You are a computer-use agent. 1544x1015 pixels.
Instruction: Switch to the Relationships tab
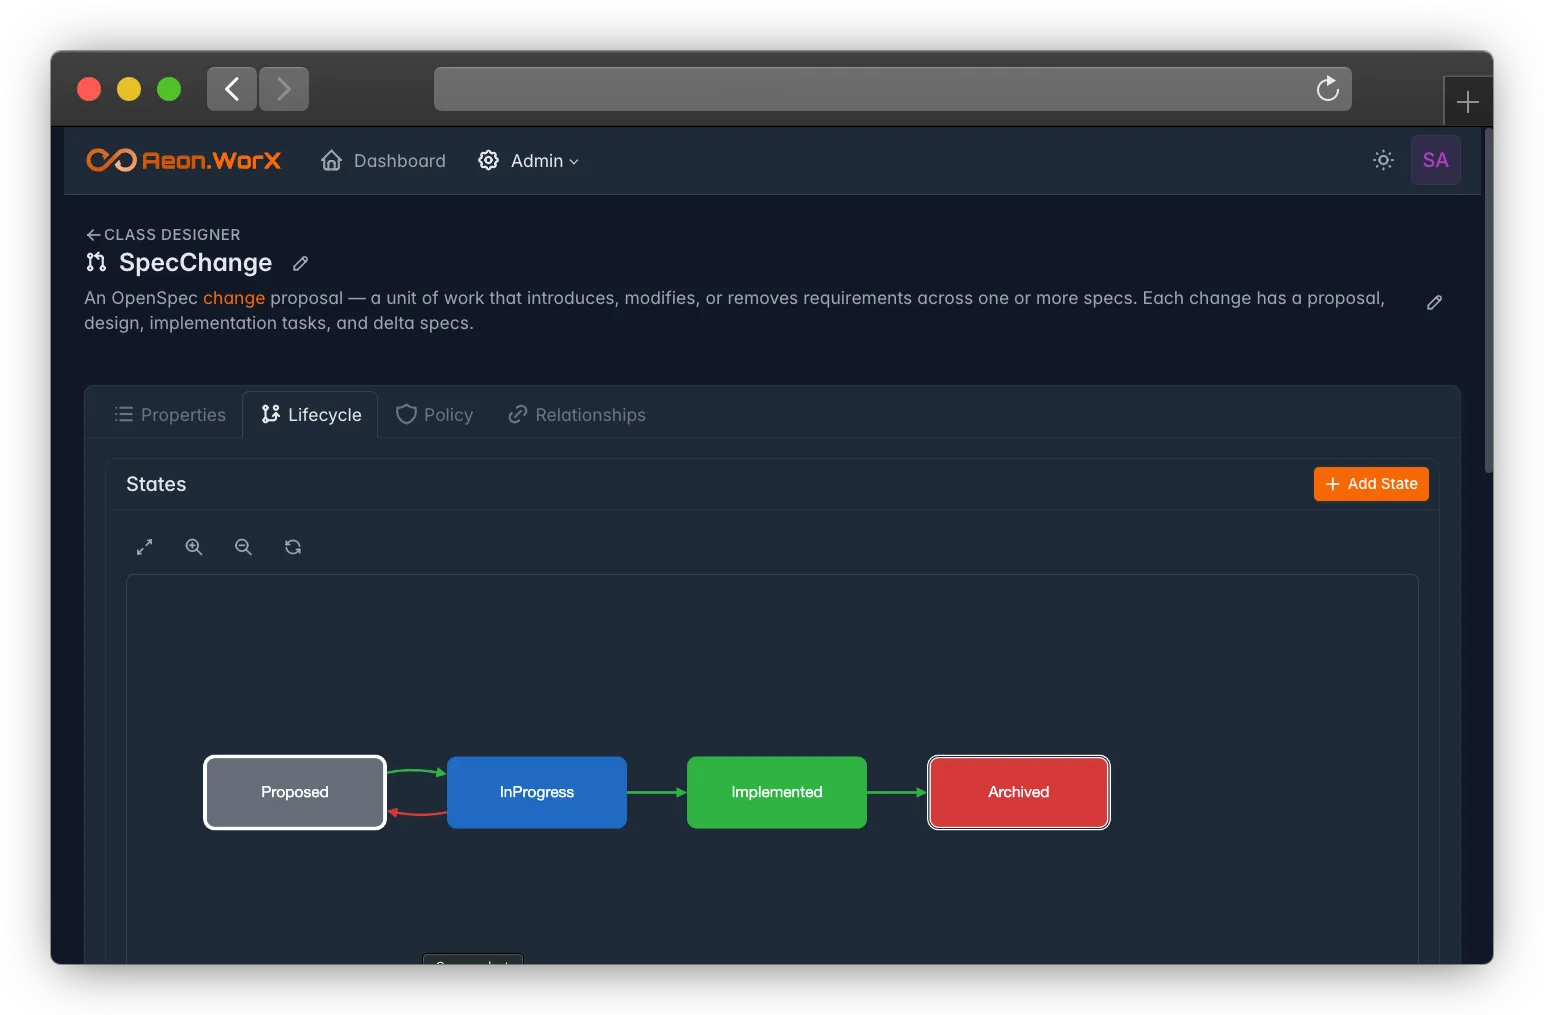[x=577, y=415]
